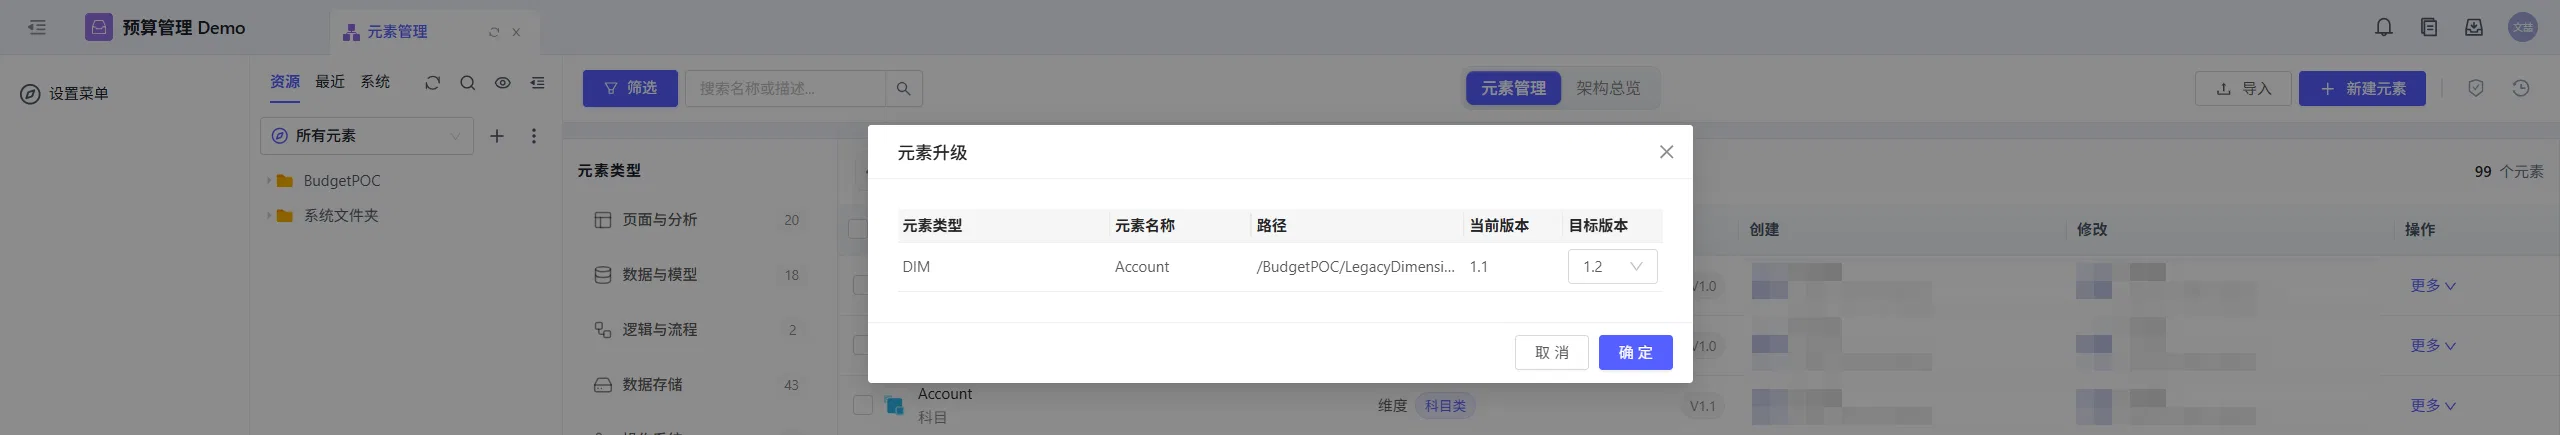Switch to 最近 tab

pos(330,82)
